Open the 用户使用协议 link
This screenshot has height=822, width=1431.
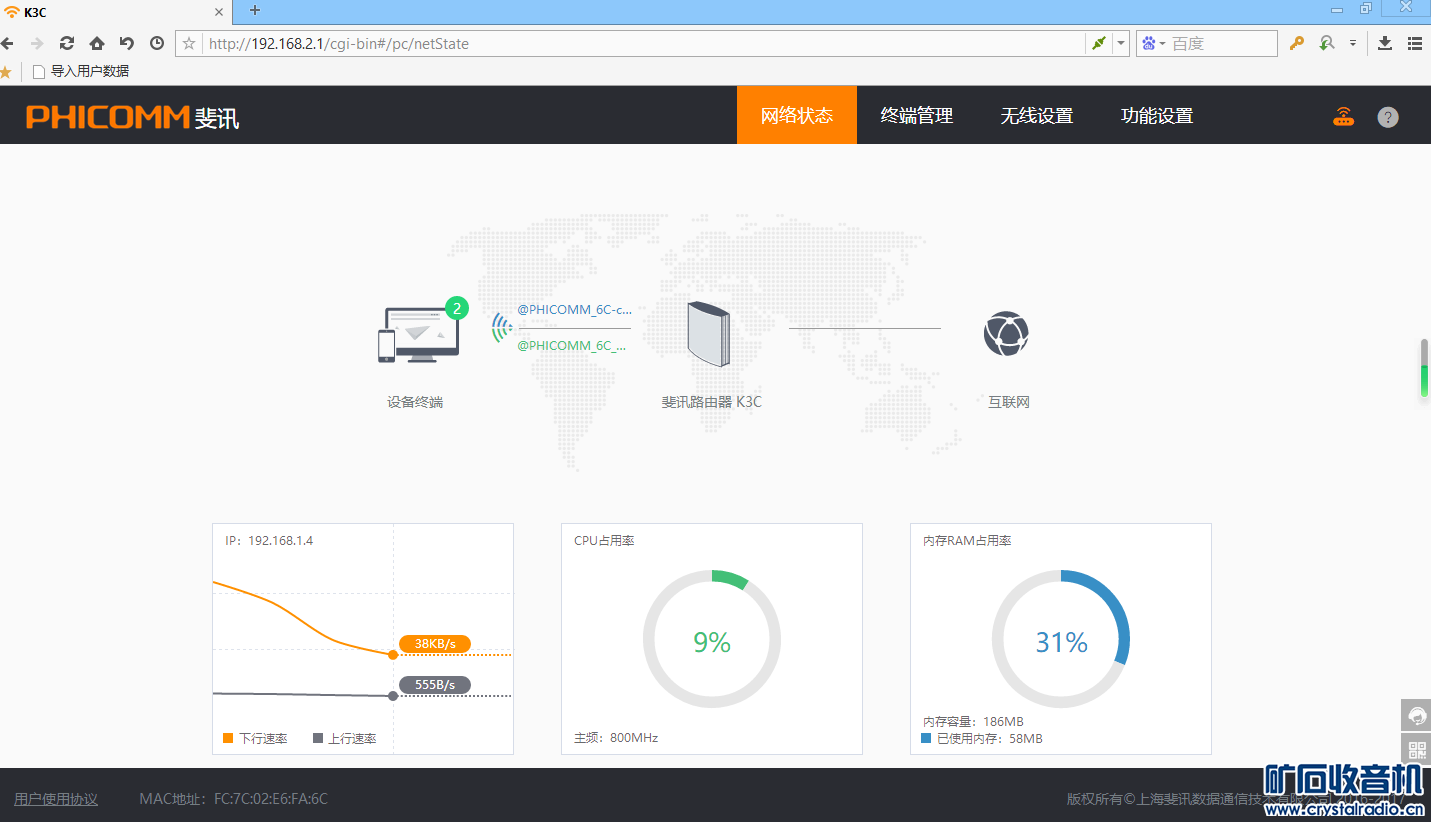tap(56, 799)
